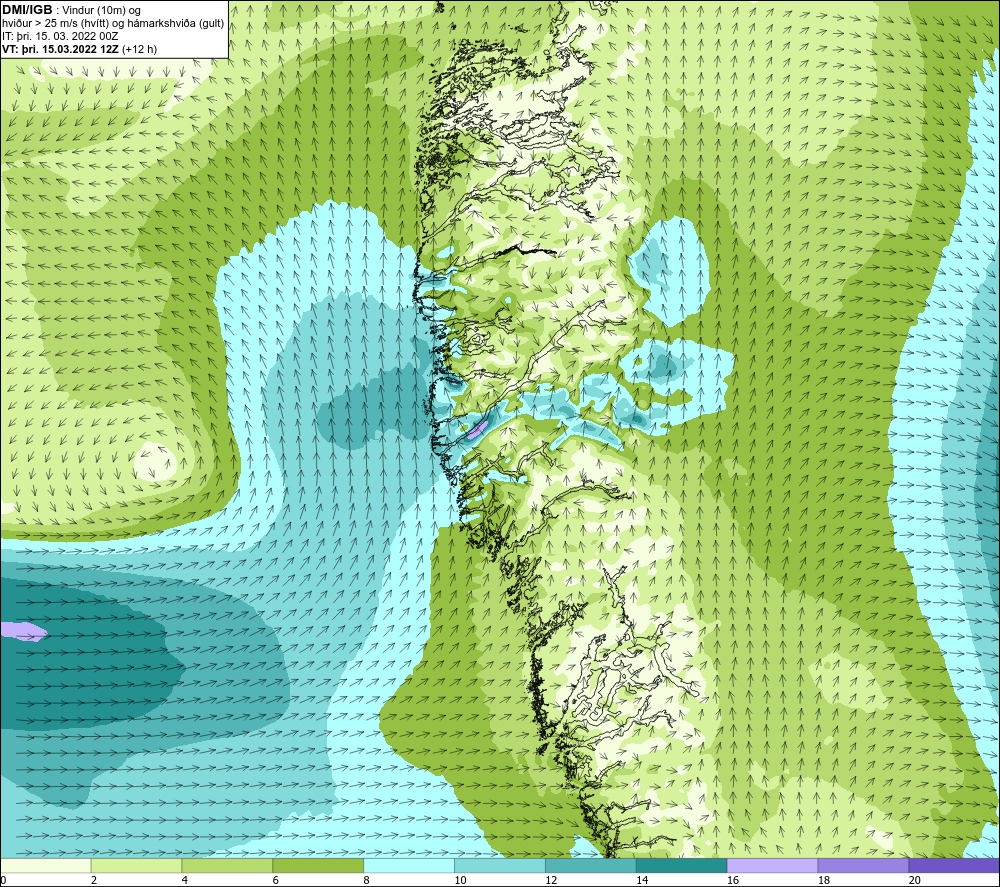Click the oval cyan wind area inland
Viewport: 1000px width, 887px height.
[670, 270]
